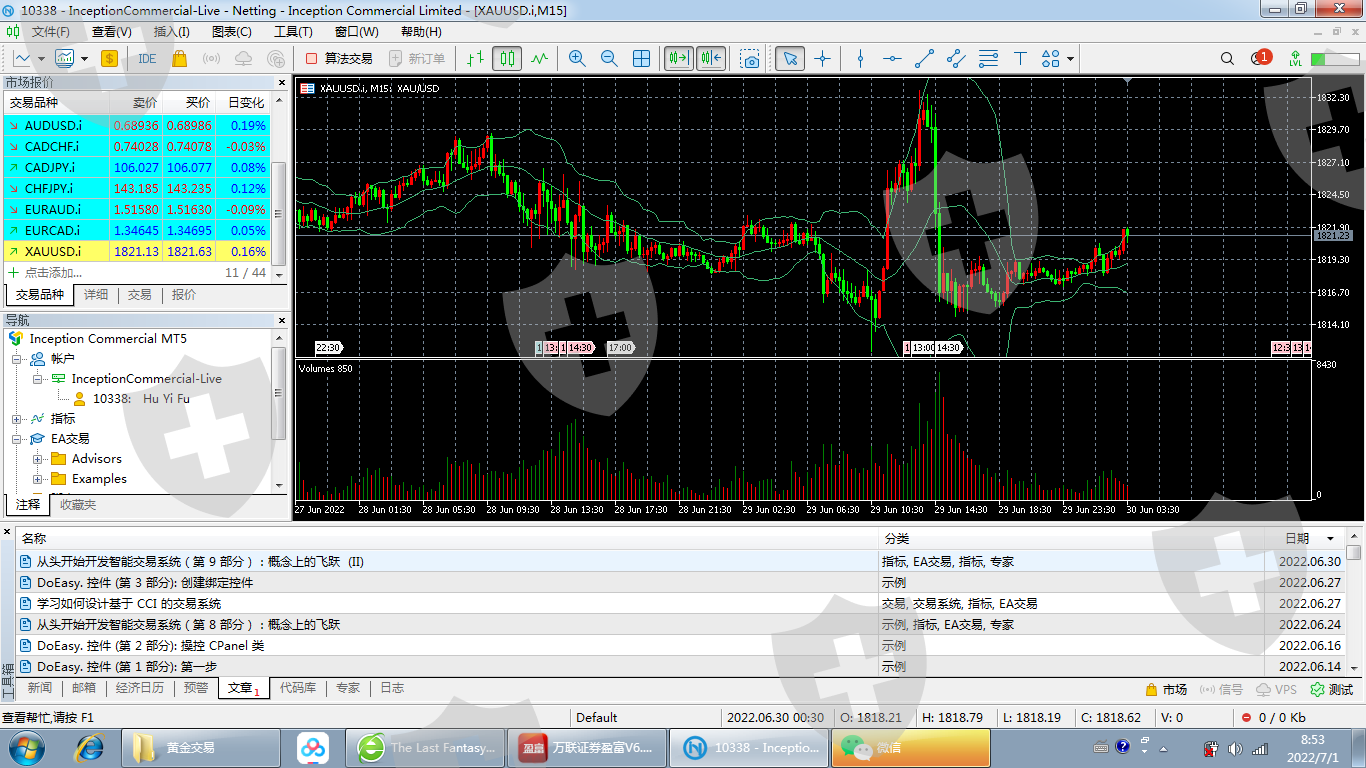
Task: Draw a trendline with the trendline tool
Action: pyautogui.click(x=924, y=58)
